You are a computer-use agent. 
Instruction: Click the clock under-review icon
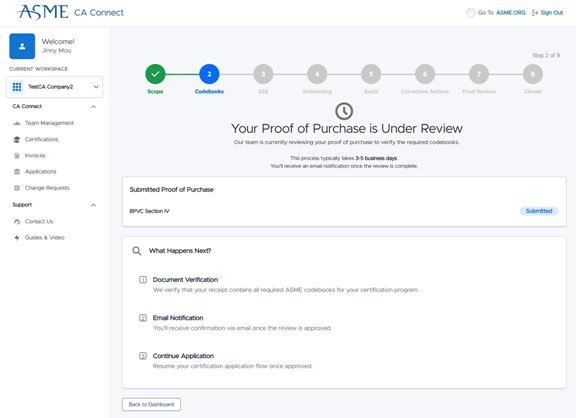click(x=344, y=111)
